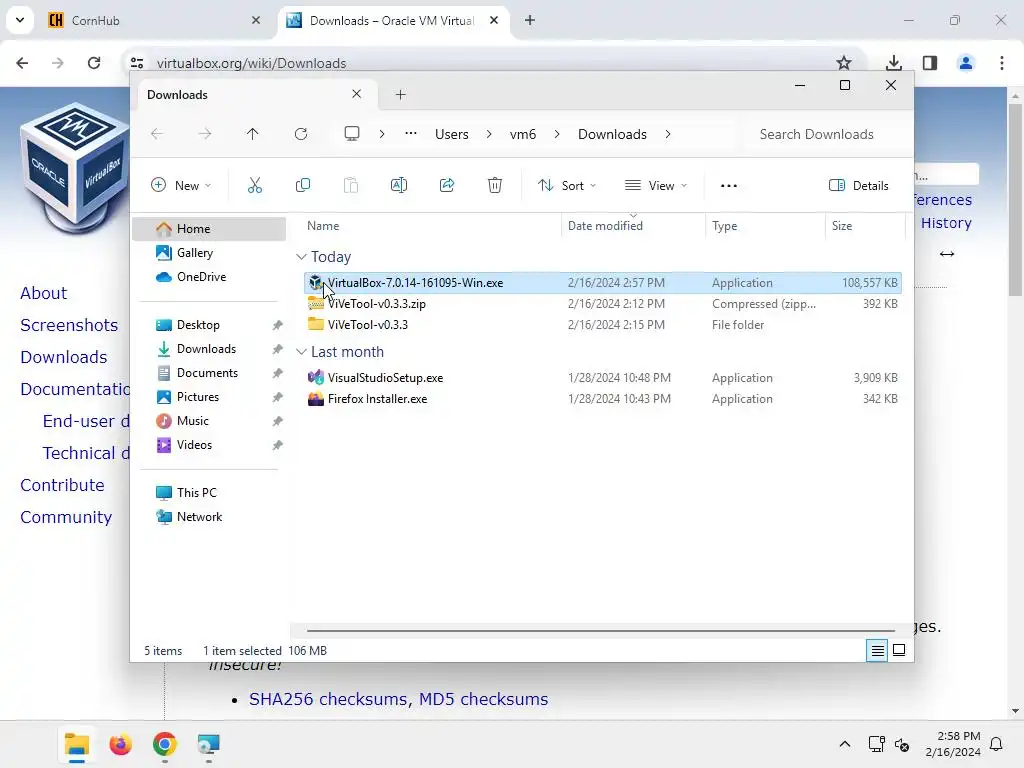The image size is (1024, 768).
Task: Open Chrome tab search dropdown arrow
Action: [x=20, y=20]
